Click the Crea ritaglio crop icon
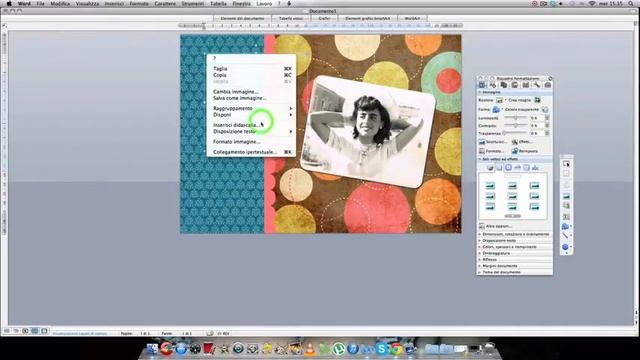 (538, 100)
